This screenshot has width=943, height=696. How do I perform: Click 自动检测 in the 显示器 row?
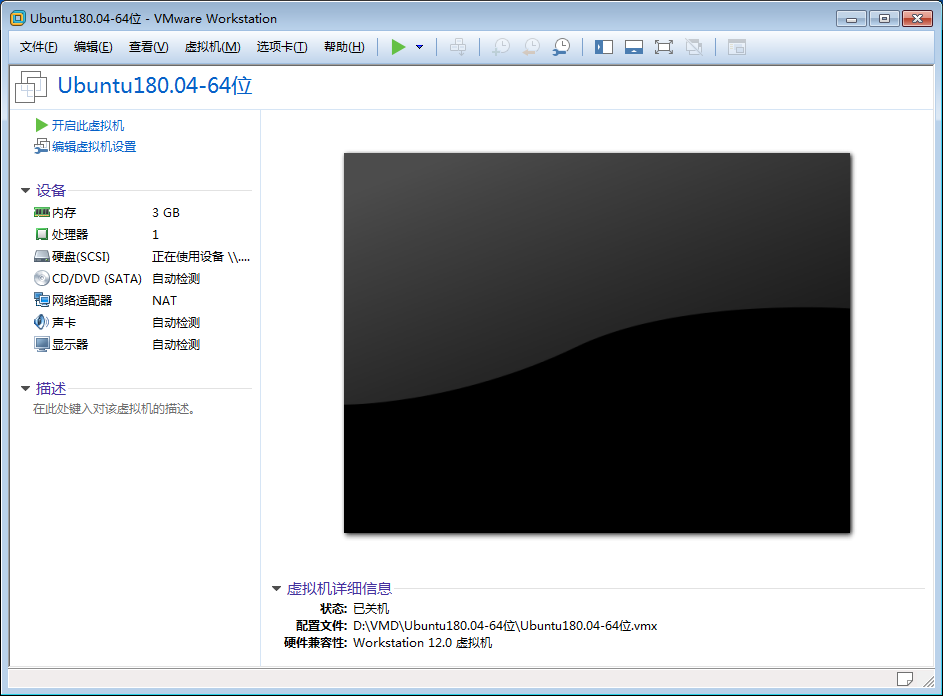point(176,344)
